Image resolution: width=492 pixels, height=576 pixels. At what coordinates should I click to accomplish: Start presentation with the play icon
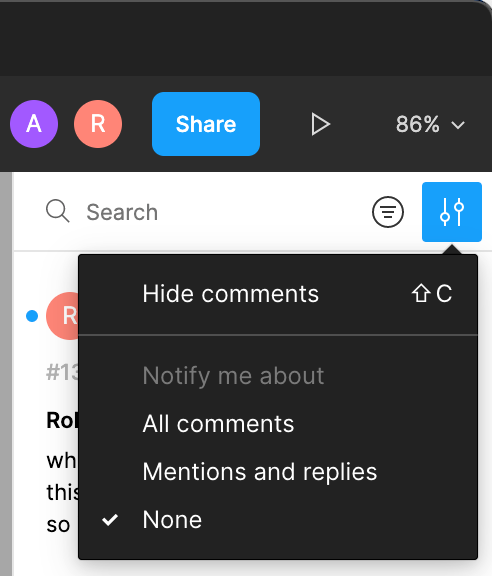click(320, 124)
